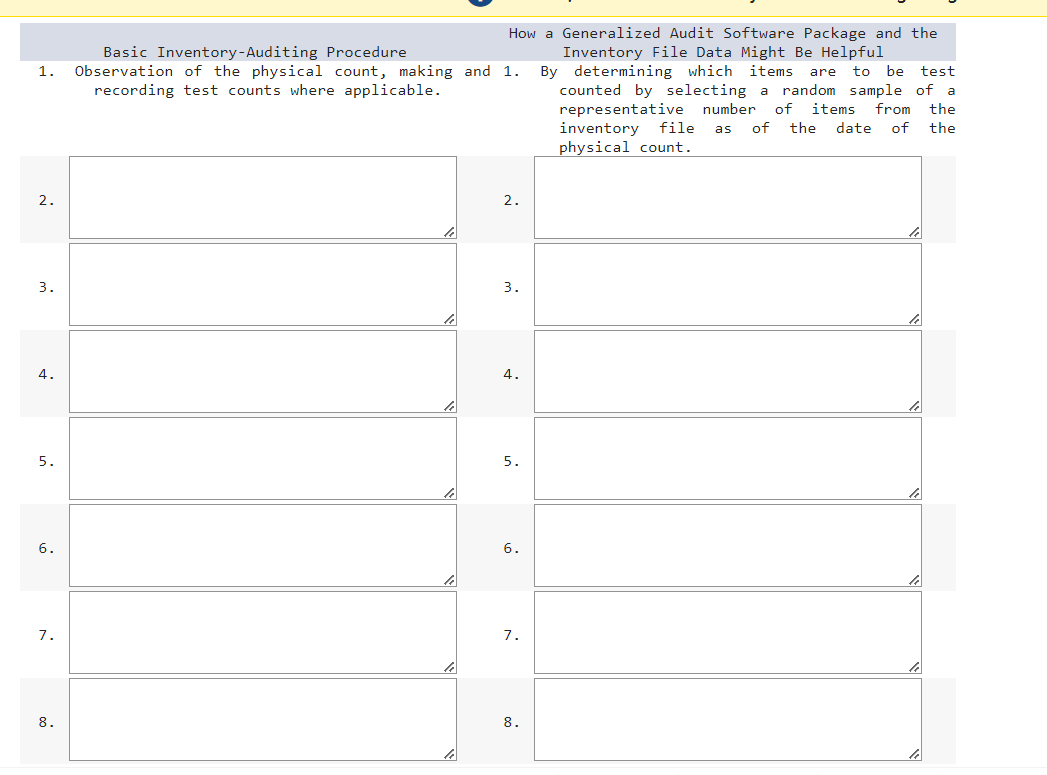Click the resize handle on right textbox 4
This screenshot has width=1047, height=775.
point(915,406)
